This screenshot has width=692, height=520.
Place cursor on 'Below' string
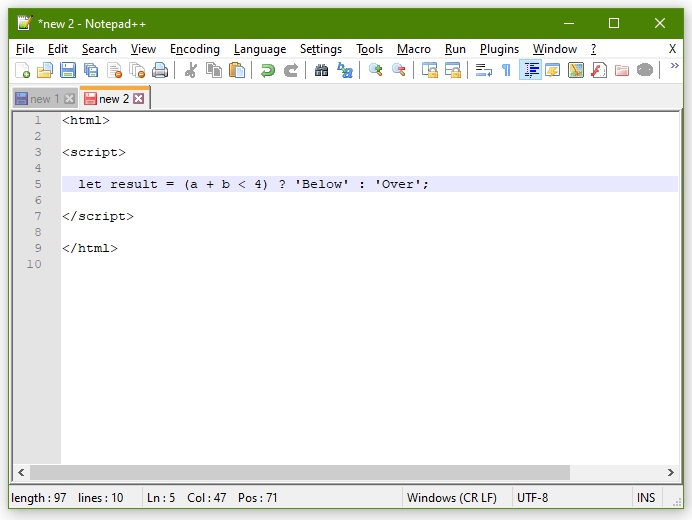pos(322,184)
